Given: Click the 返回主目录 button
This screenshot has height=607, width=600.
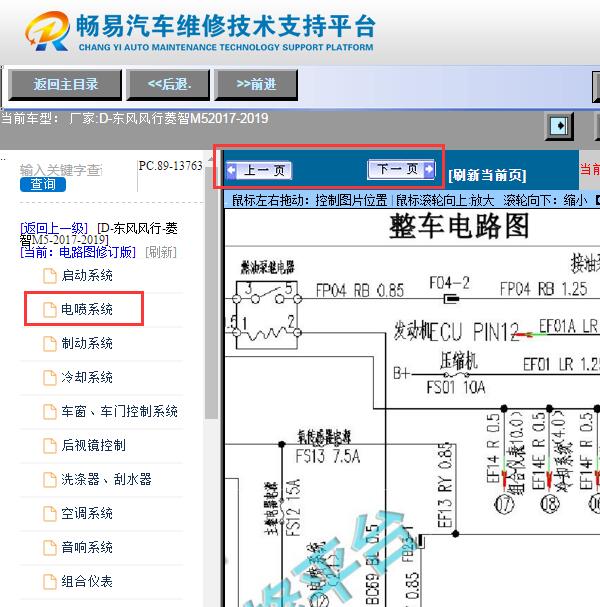Looking at the screenshot, I should (x=65, y=84).
